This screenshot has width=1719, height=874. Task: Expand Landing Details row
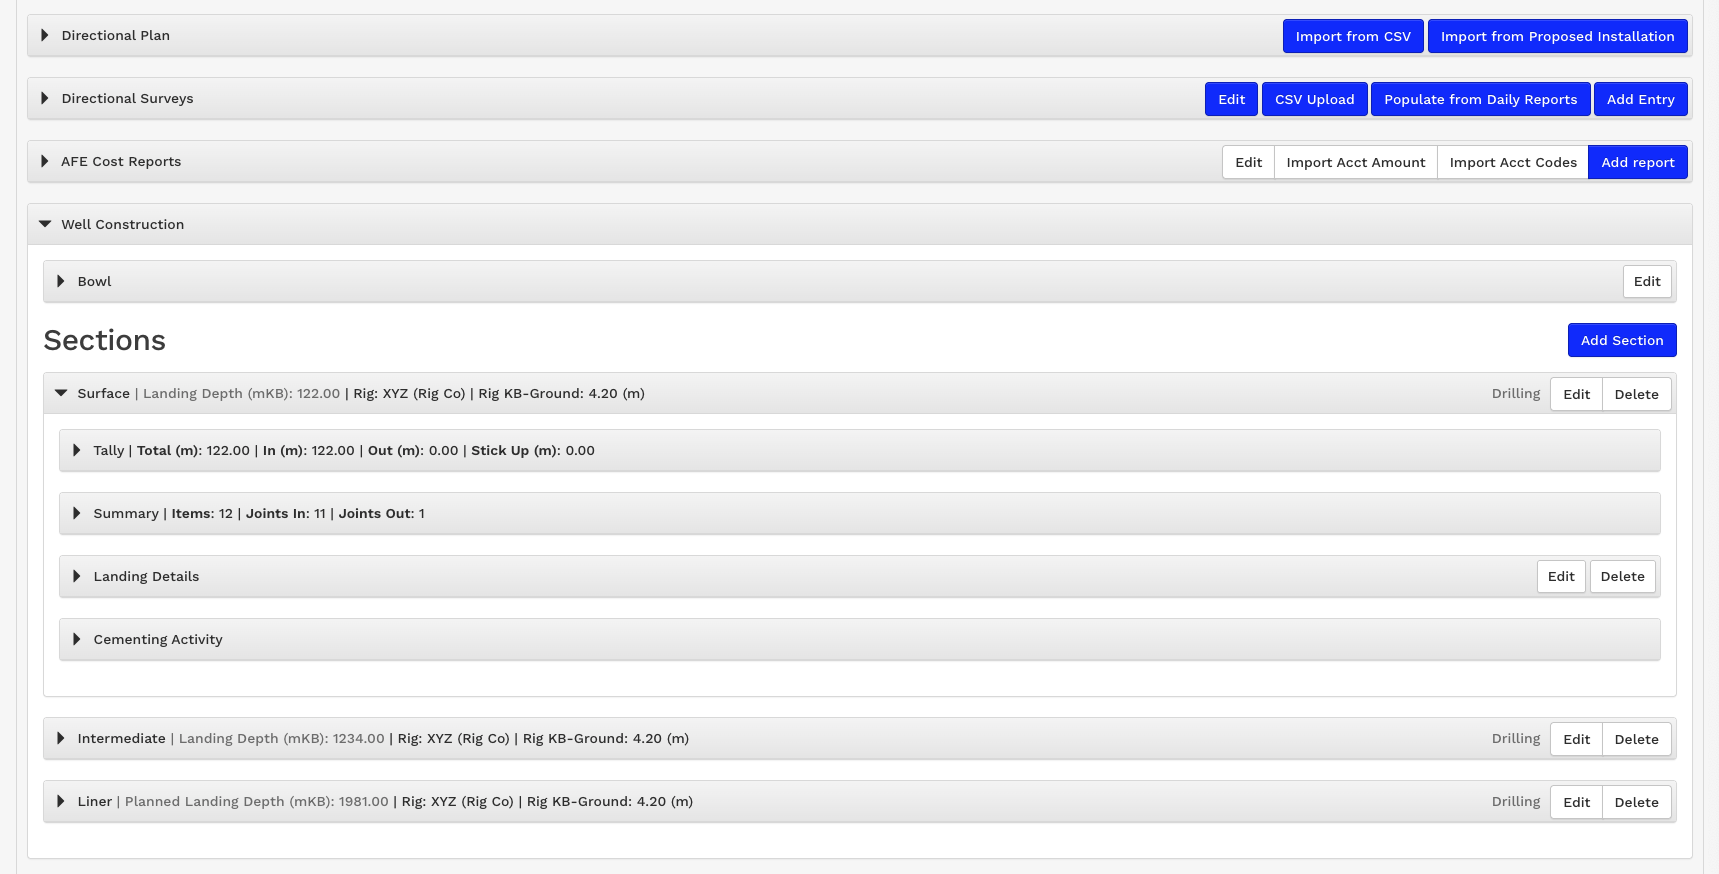click(77, 577)
